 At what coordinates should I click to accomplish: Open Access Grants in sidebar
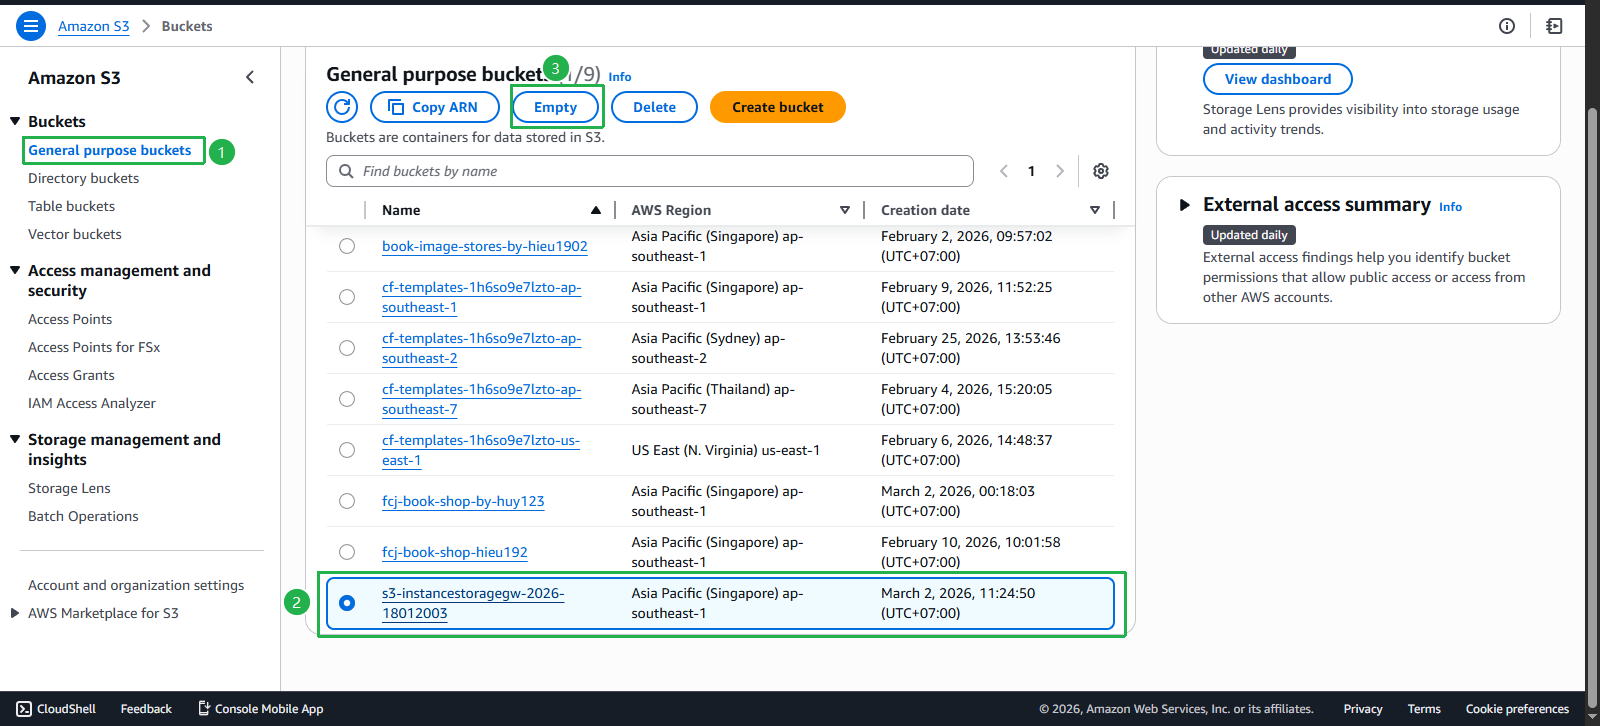click(72, 375)
